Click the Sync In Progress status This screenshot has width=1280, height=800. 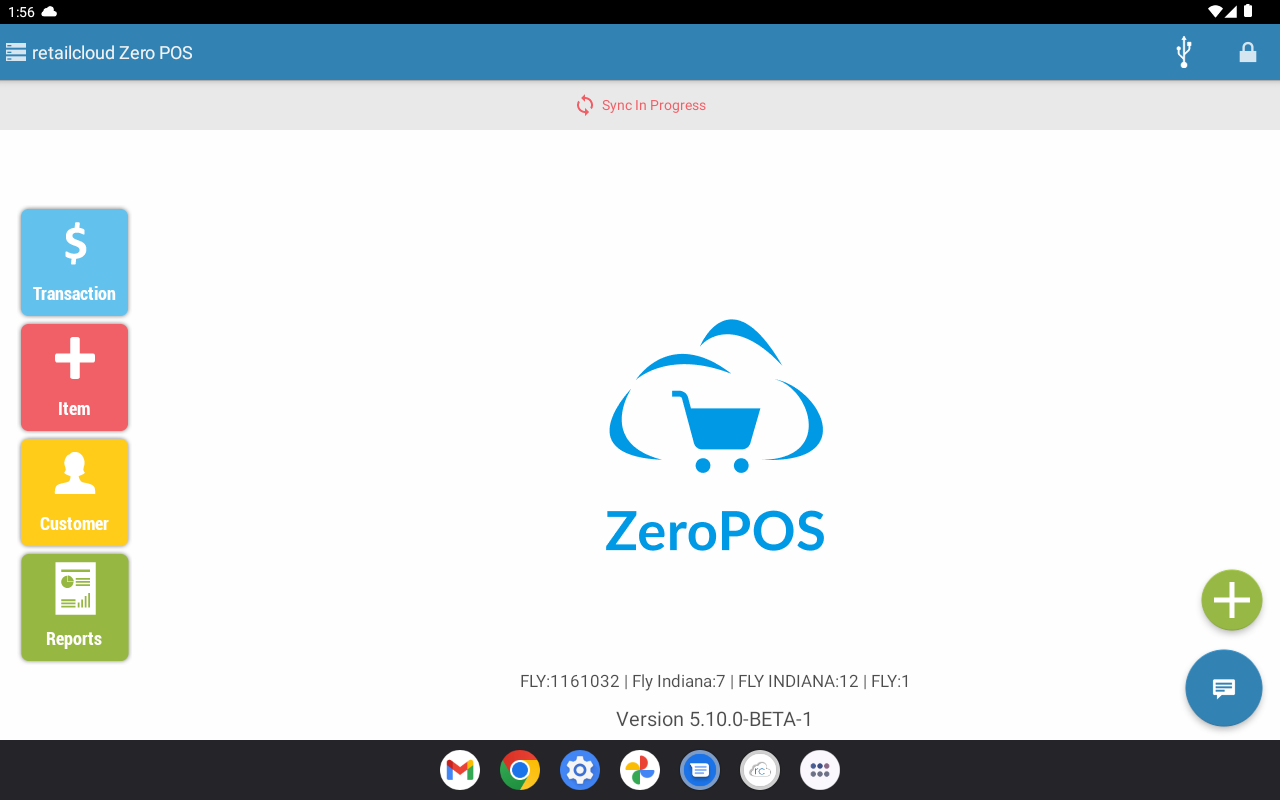coord(640,105)
